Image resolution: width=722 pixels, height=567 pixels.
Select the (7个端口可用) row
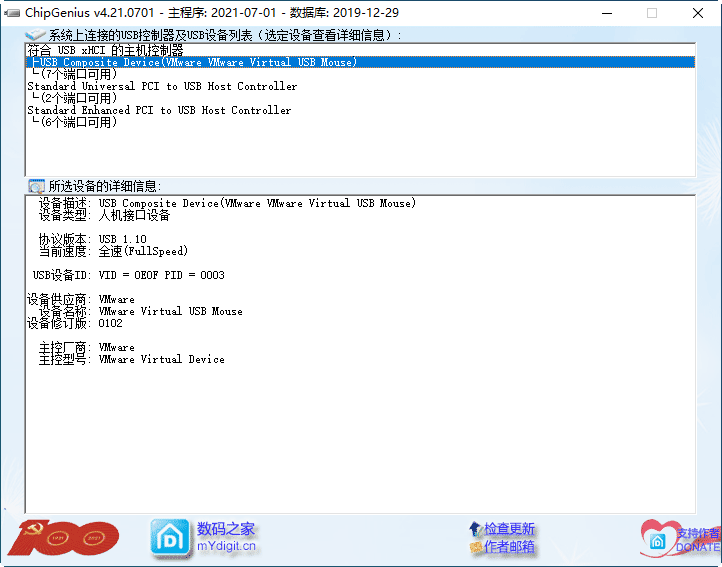[x=360, y=74]
